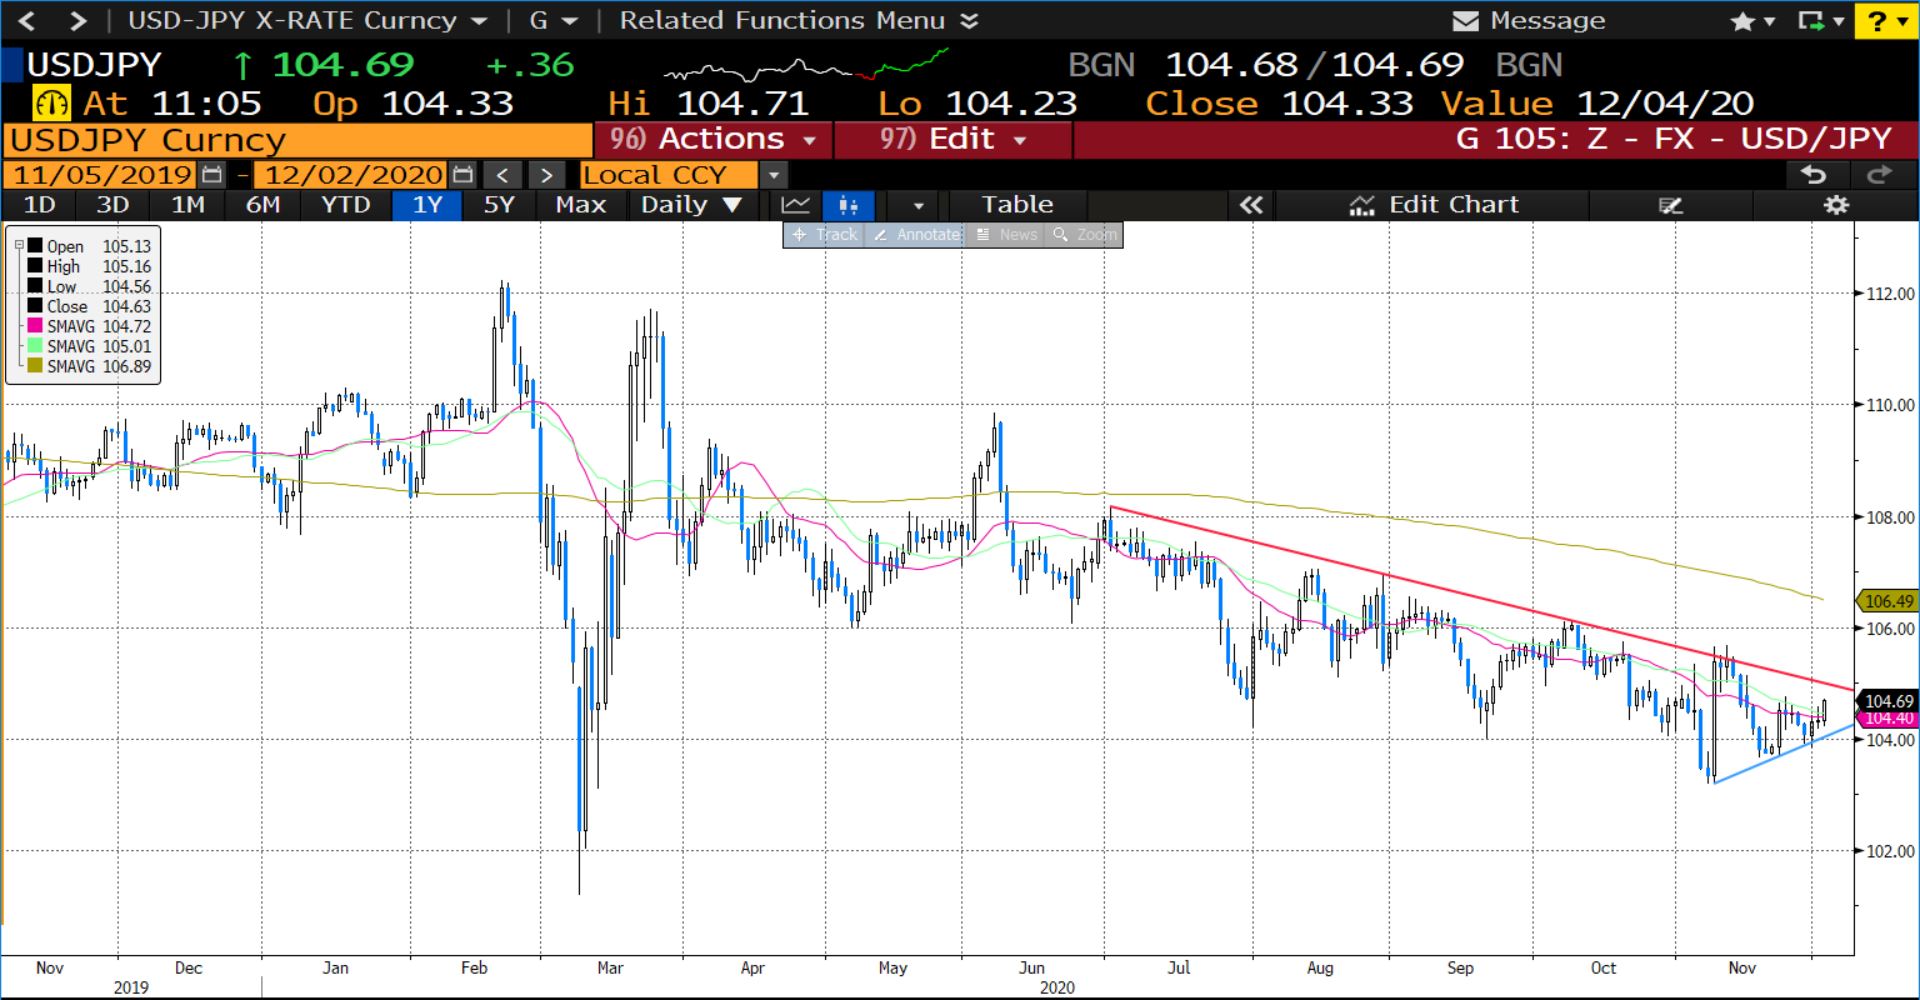The width and height of the screenshot is (1920, 1000).
Task: Click the USDJPY Curncy security field
Action: point(298,140)
